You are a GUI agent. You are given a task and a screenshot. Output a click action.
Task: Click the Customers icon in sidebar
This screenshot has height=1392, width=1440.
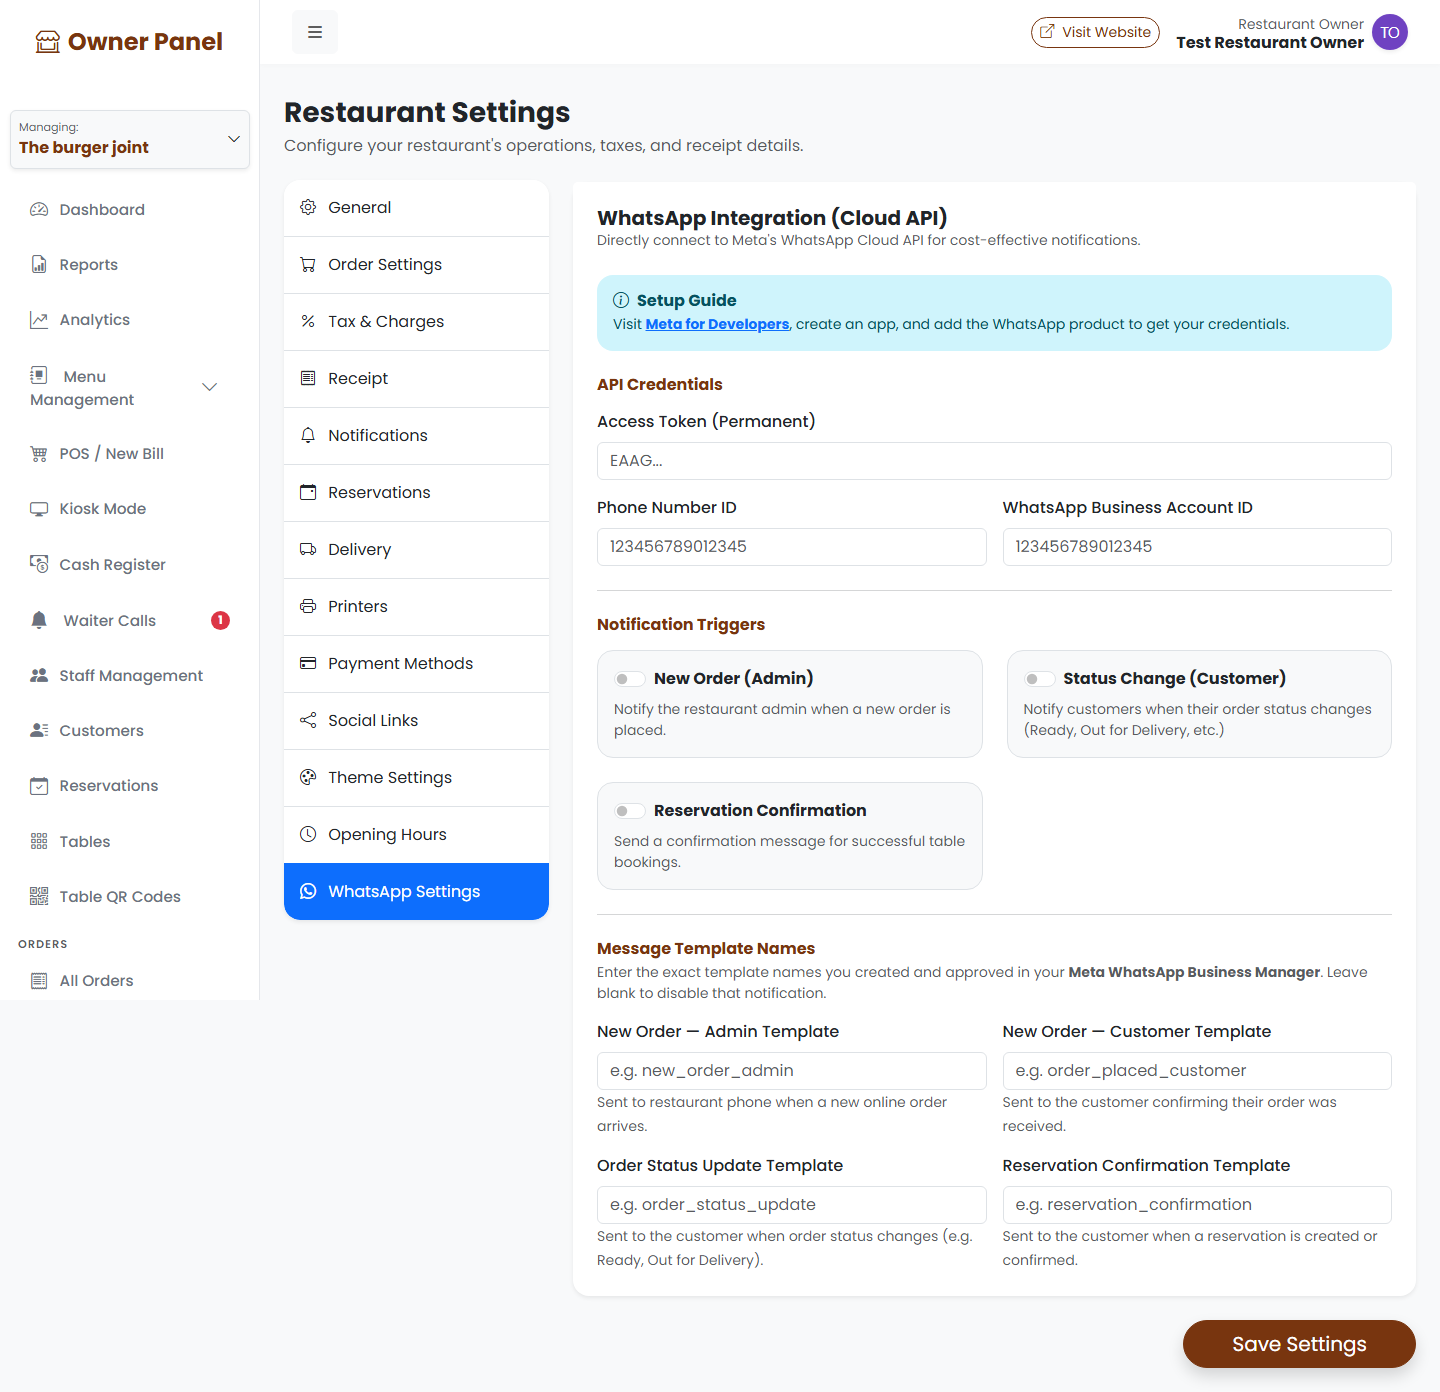coord(39,731)
